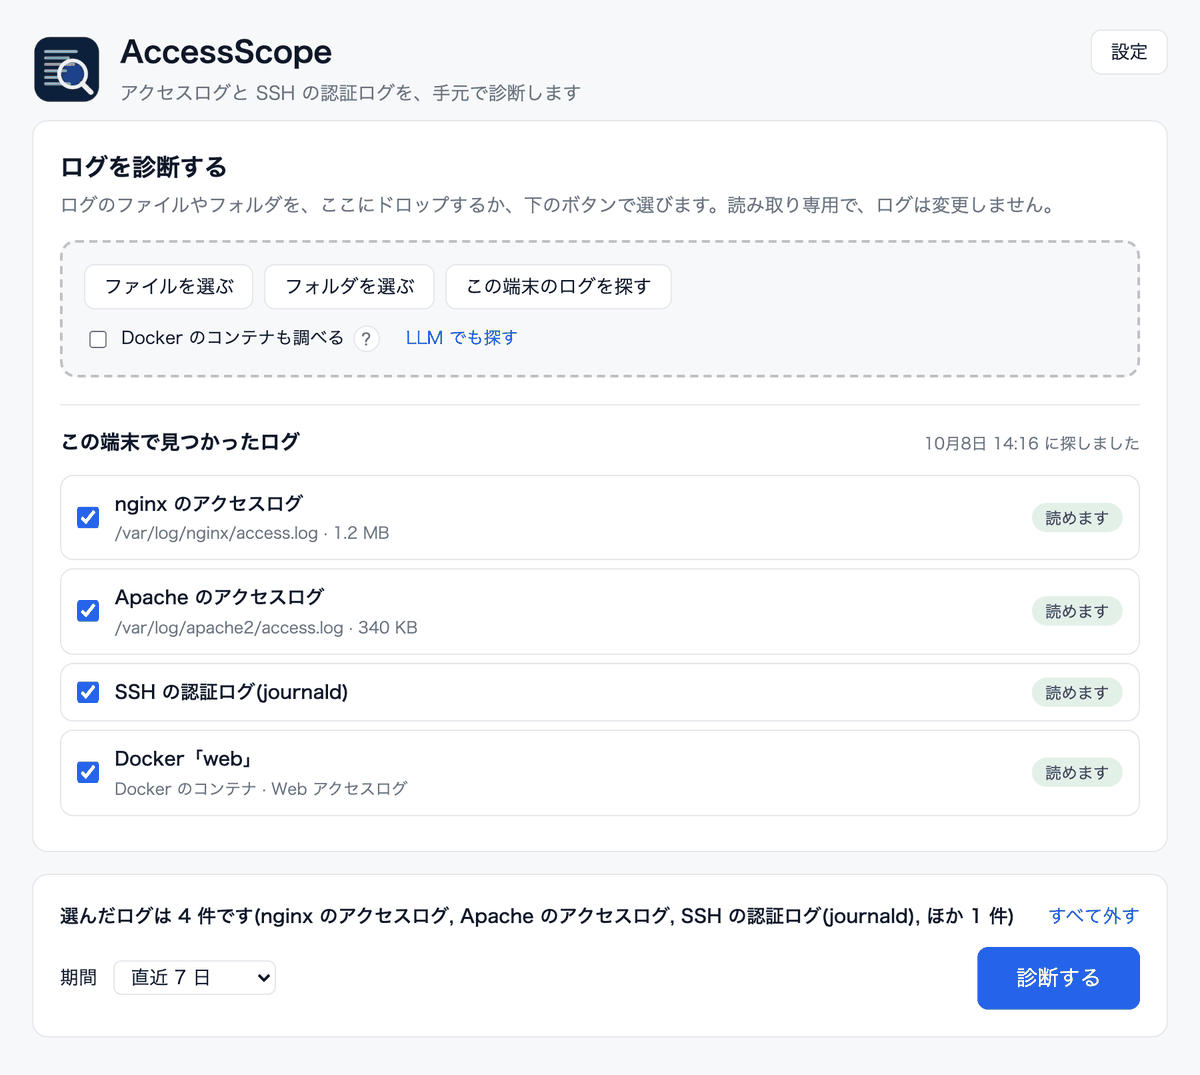Follow the LLM でも探す link
This screenshot has height=1075, width=1200.
(x=462, y=338)
